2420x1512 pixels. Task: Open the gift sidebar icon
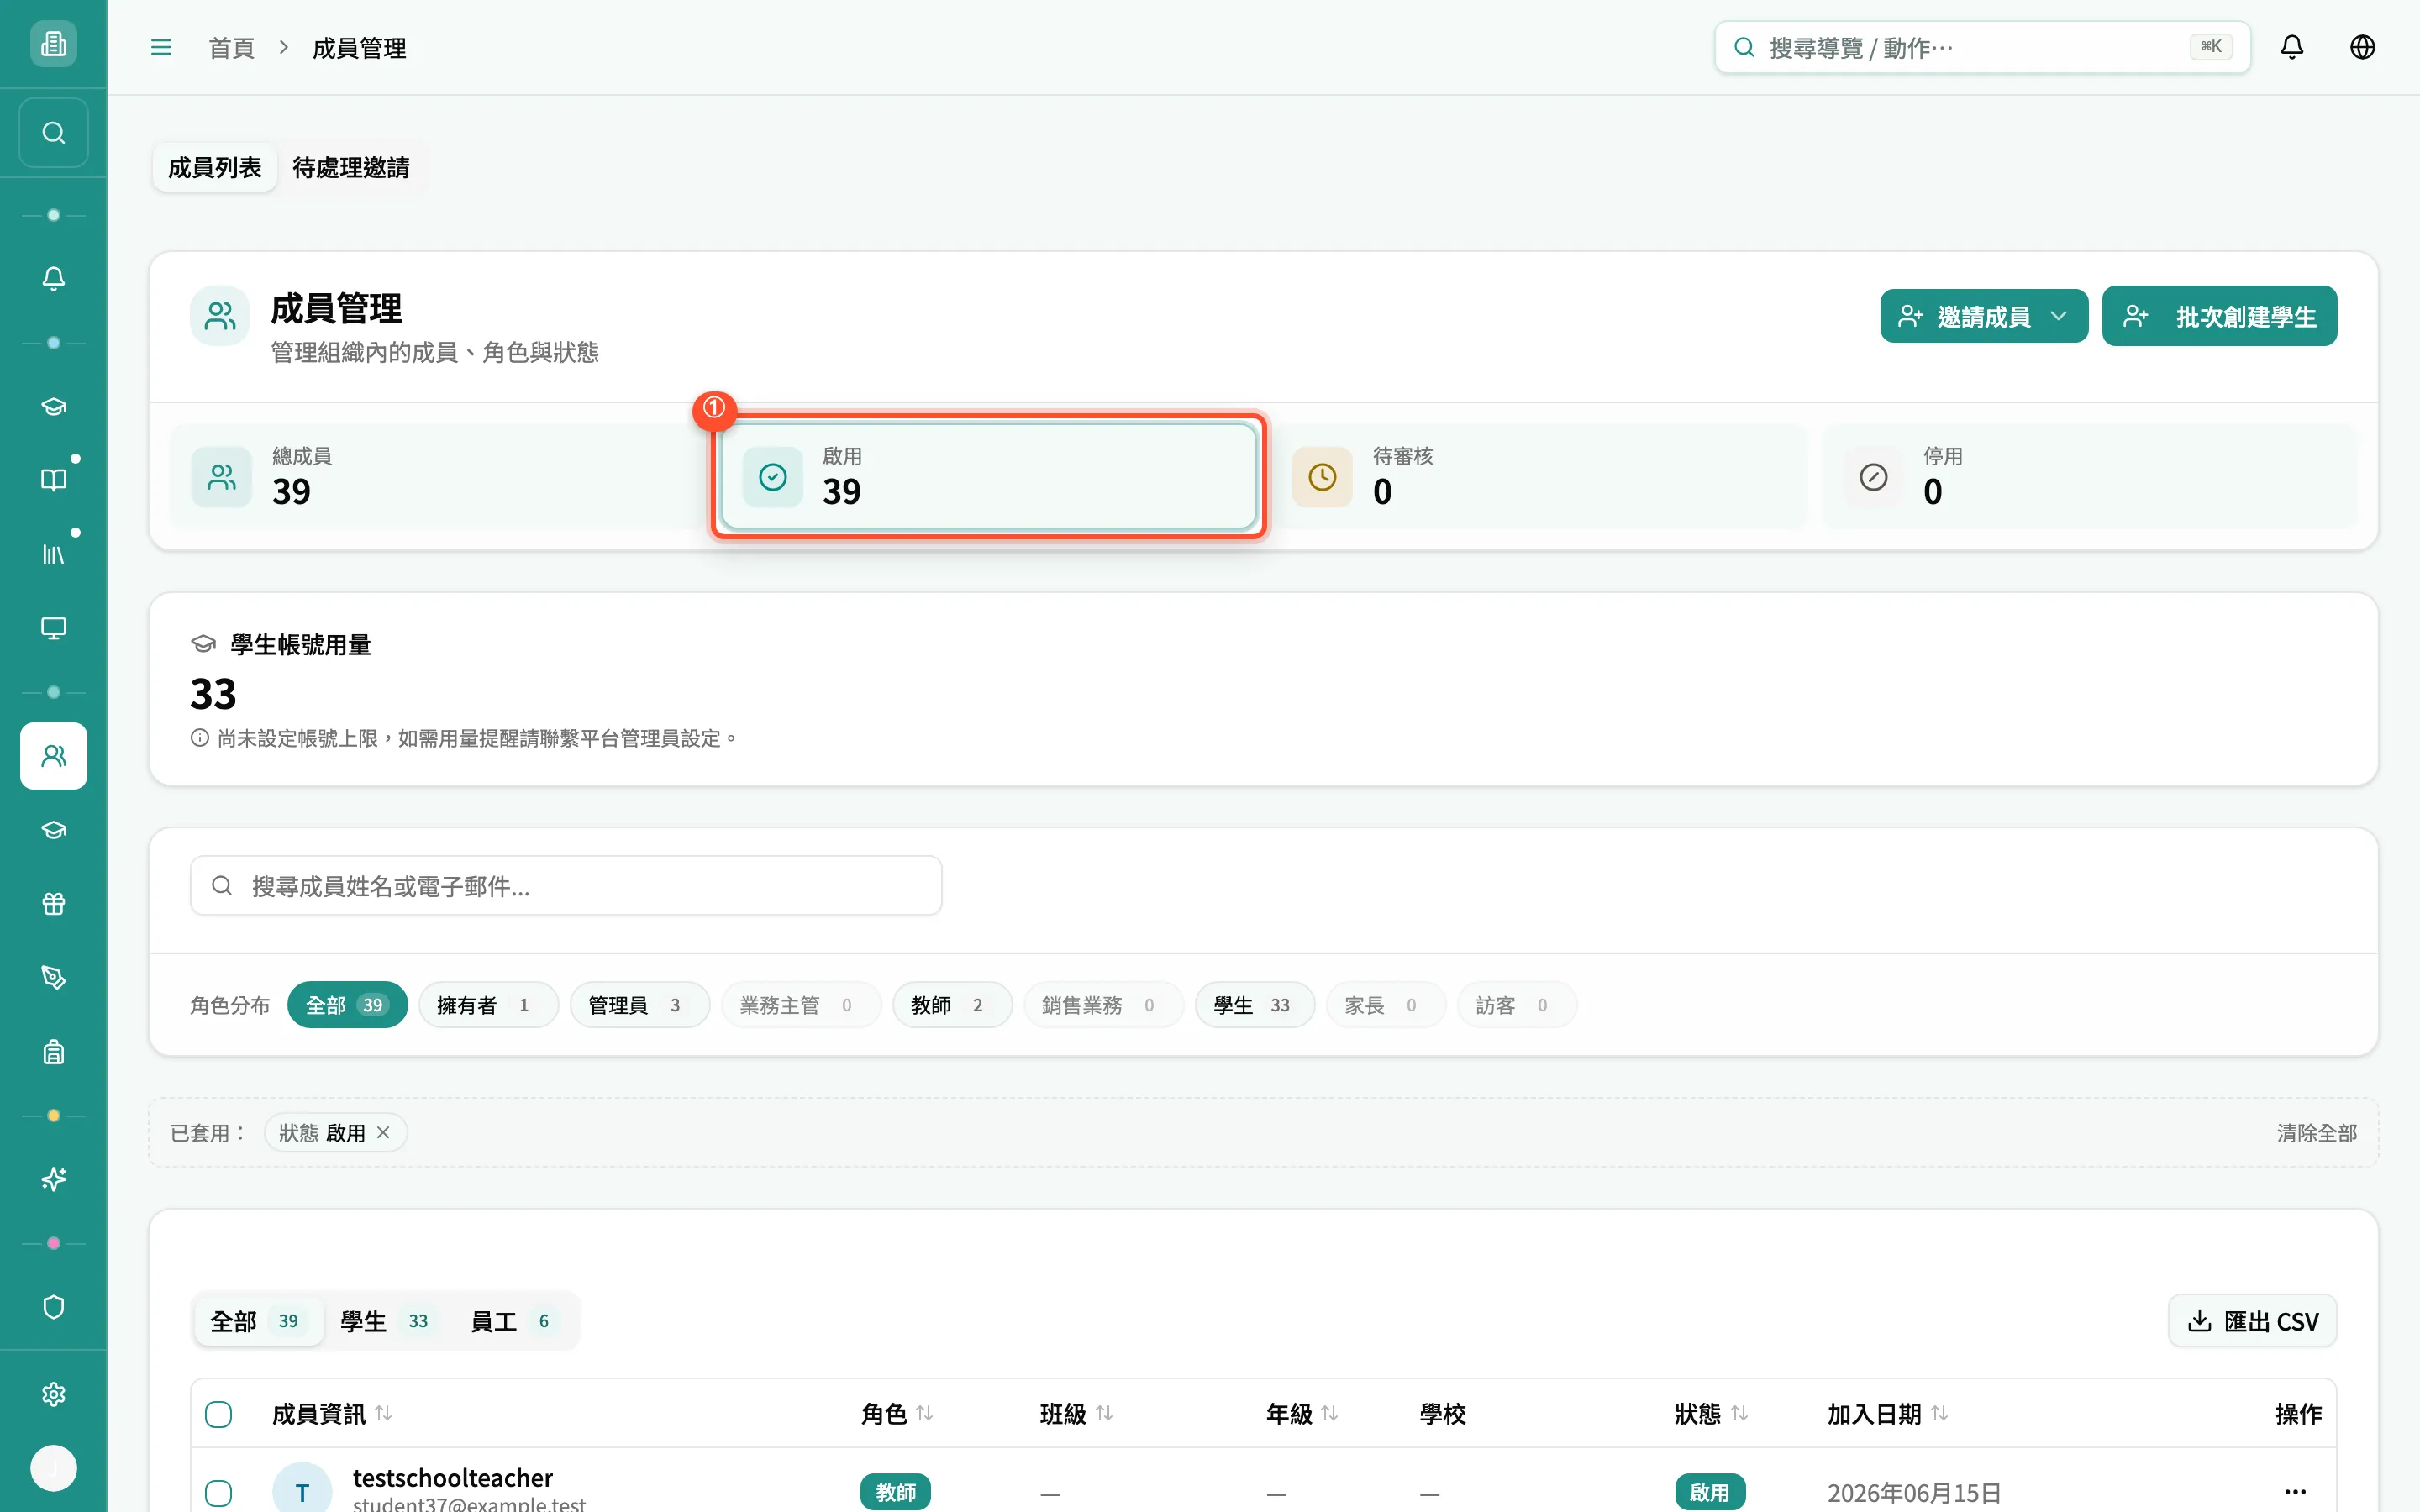53,904
